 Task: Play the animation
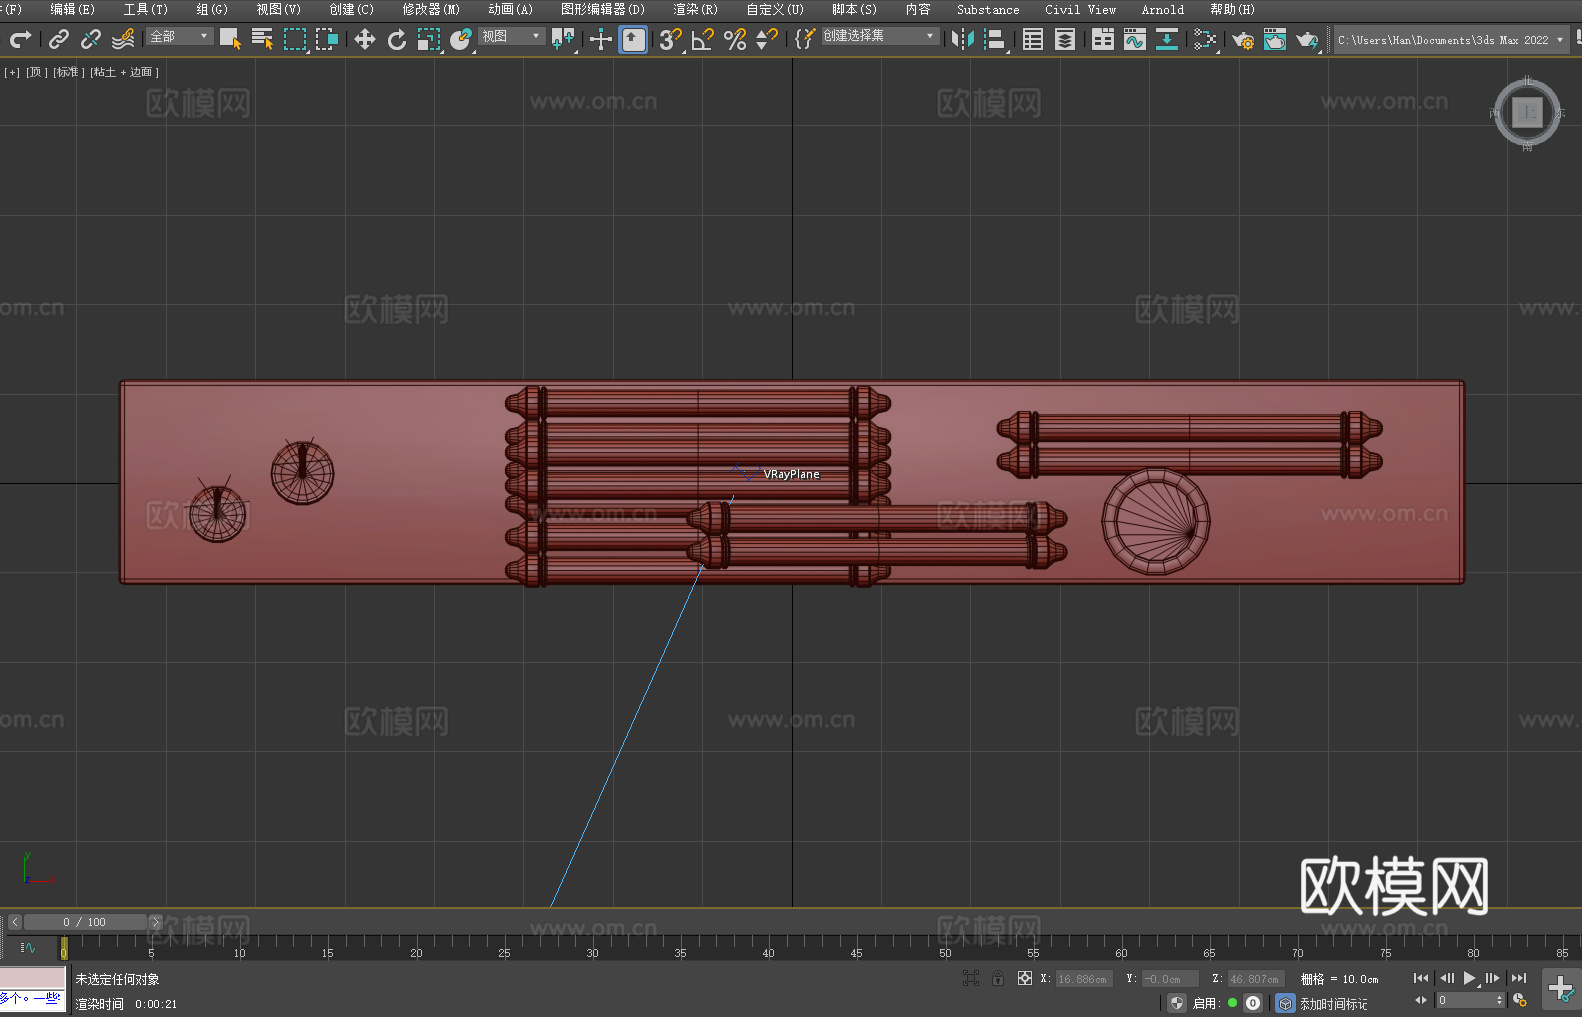(1469, 978)
